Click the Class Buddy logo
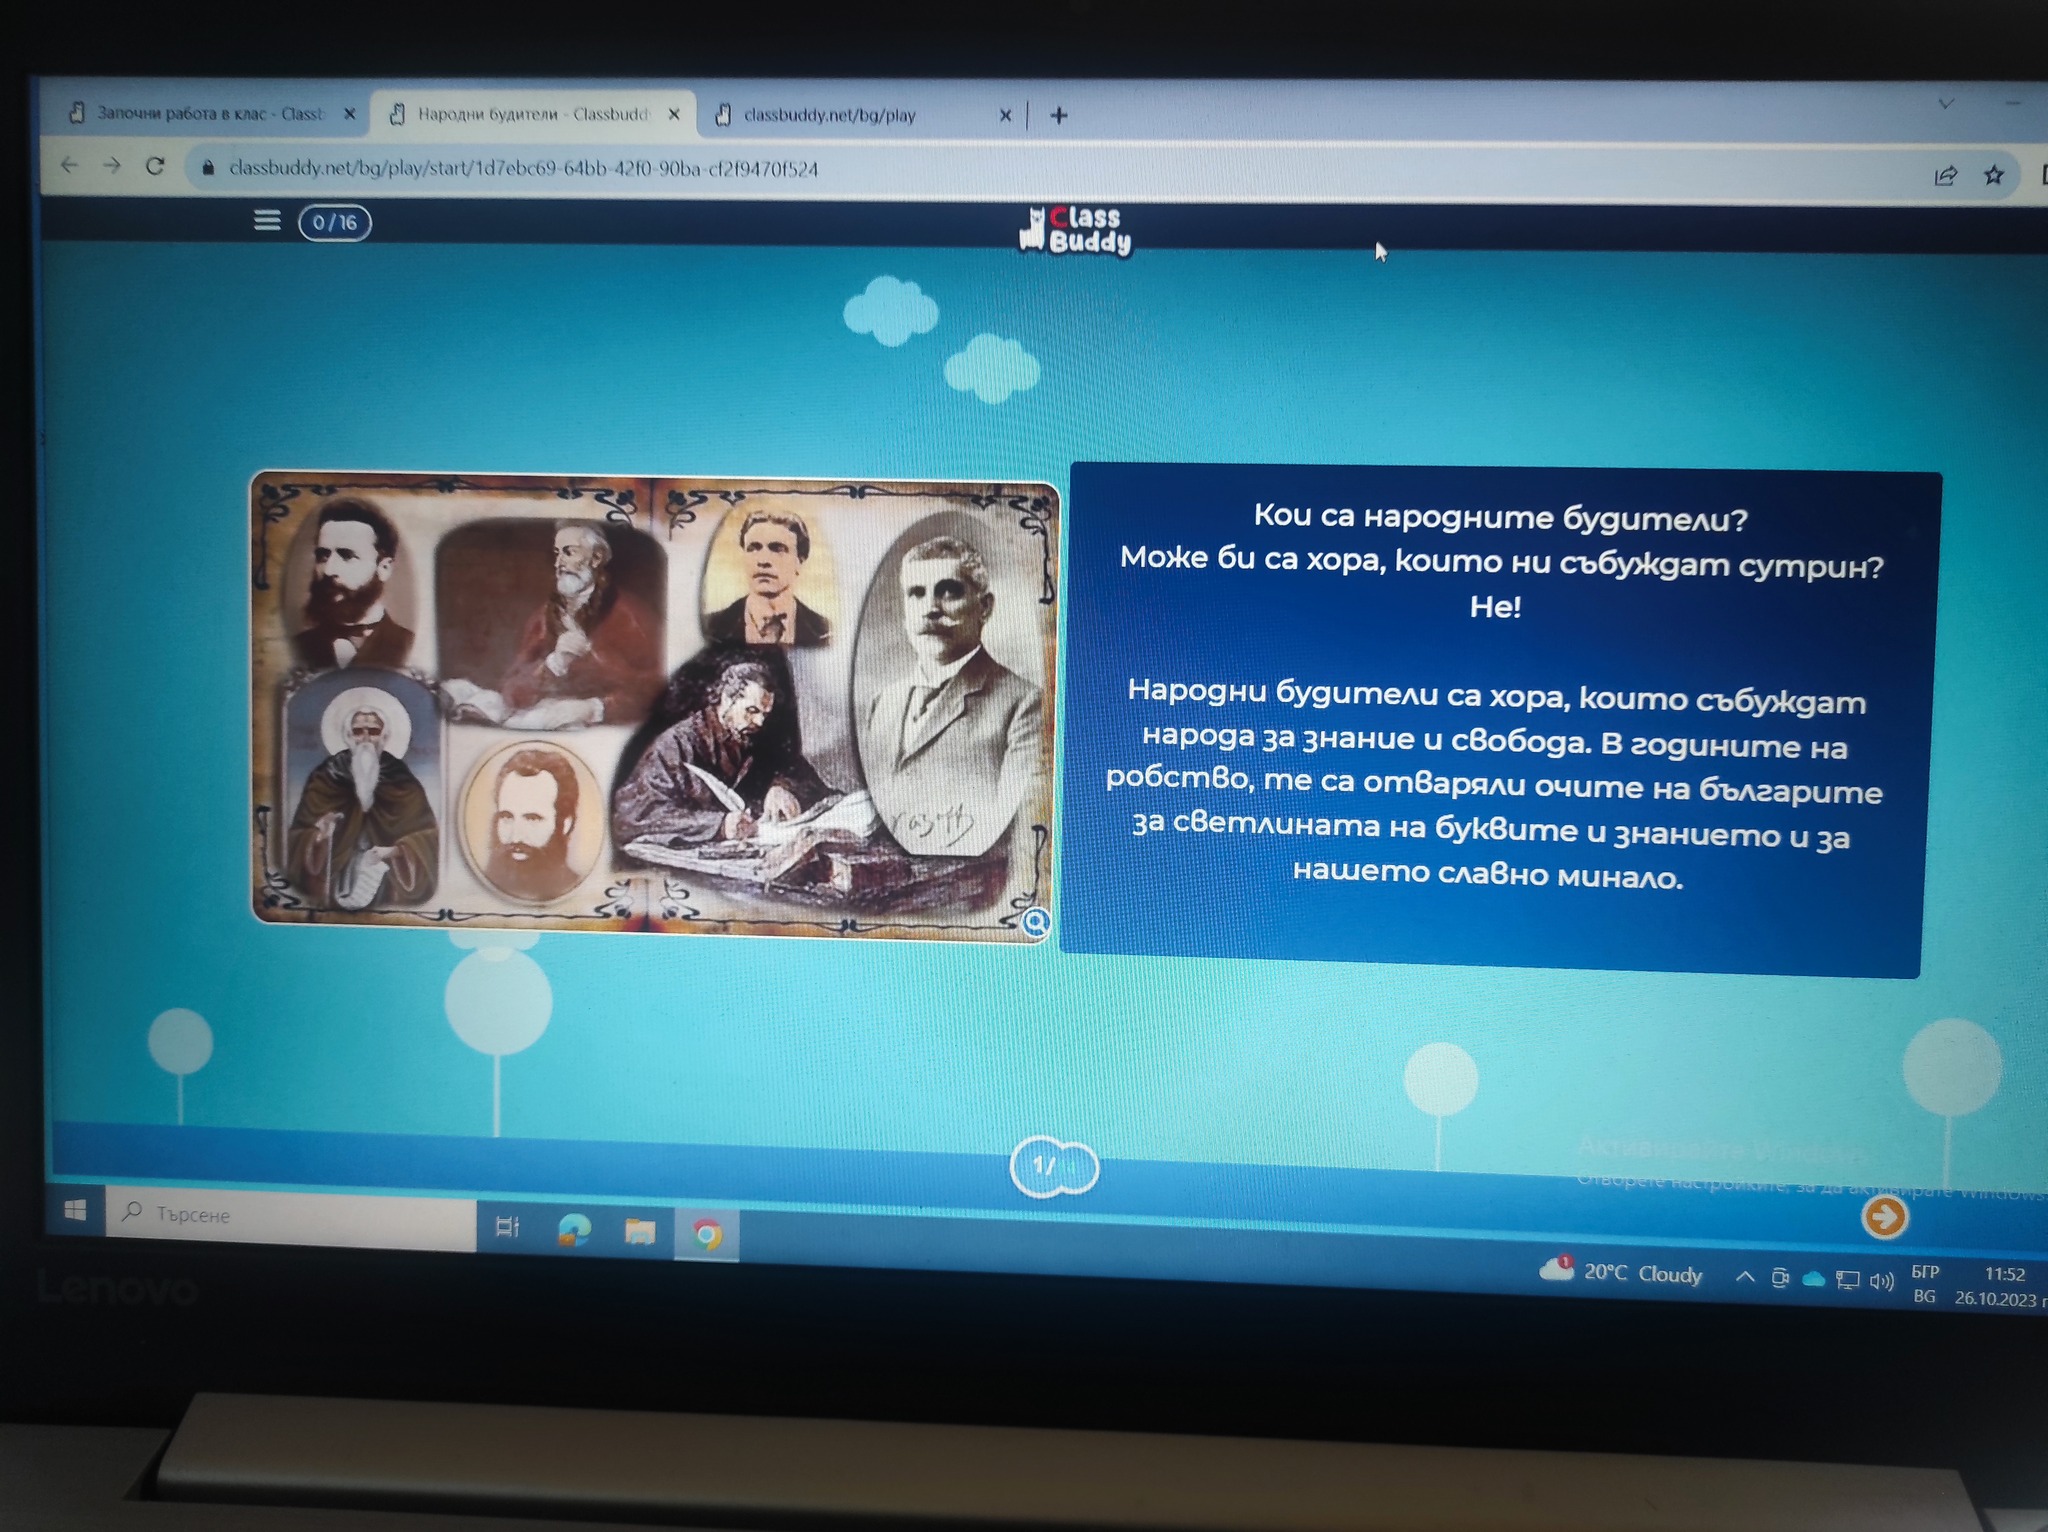The height and width of the screenshot is (1532, 2048). pos(1075,231)
